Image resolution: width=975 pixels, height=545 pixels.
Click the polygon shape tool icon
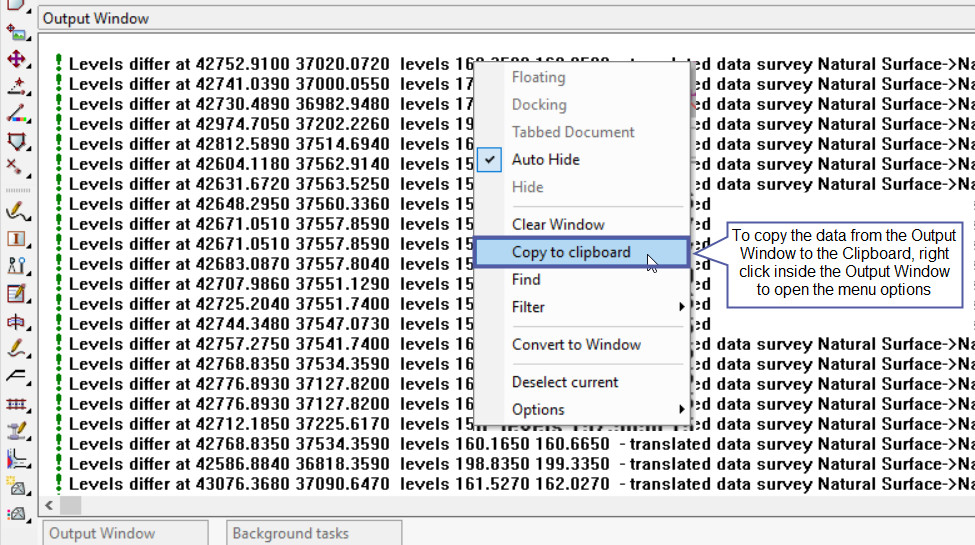point(15,141)
